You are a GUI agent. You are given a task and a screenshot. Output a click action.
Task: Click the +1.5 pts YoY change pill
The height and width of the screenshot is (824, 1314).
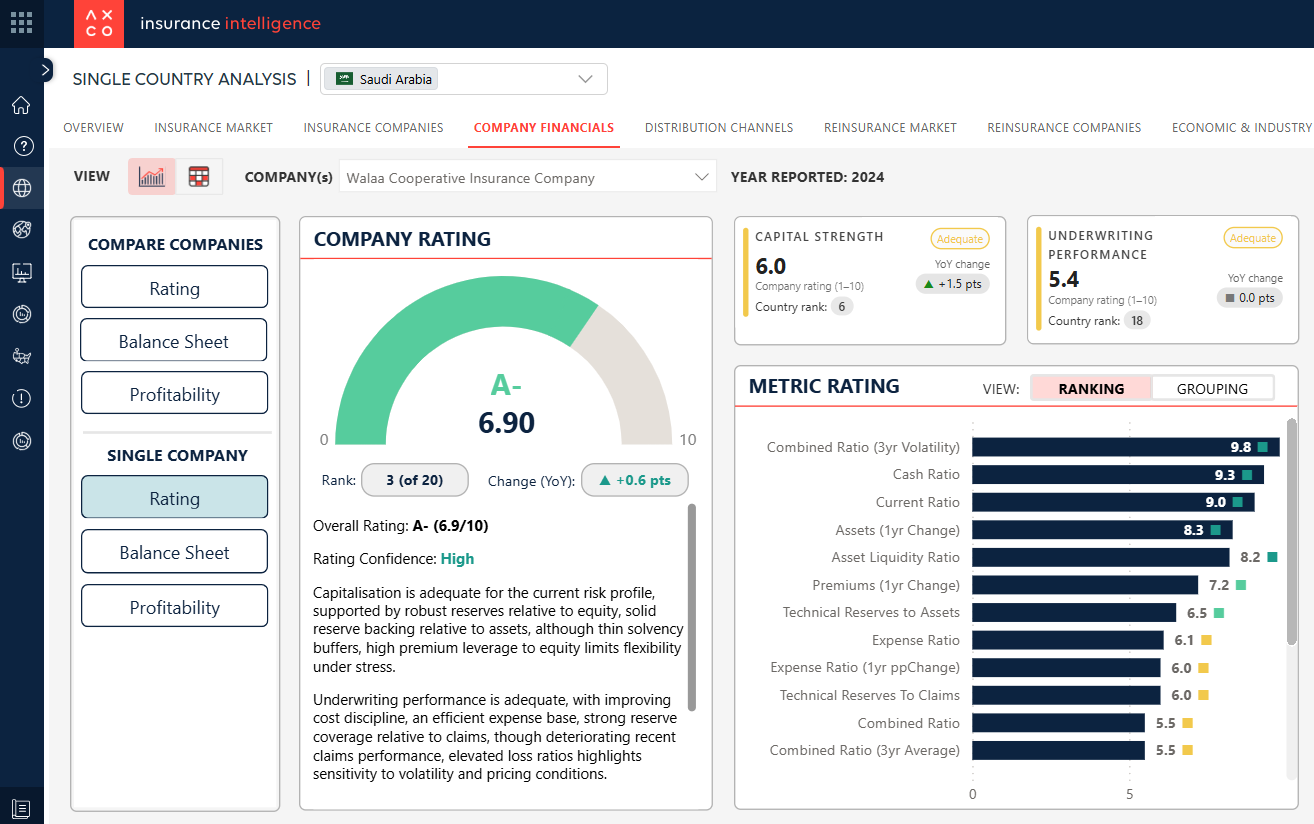[953, 284]
